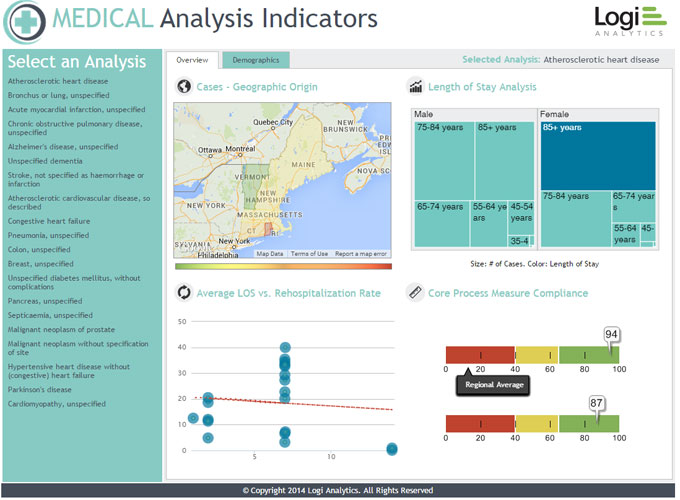Open the Demographics tab
Screen dimensions: 680x500
pyautogui.click(x=256, y=60)
